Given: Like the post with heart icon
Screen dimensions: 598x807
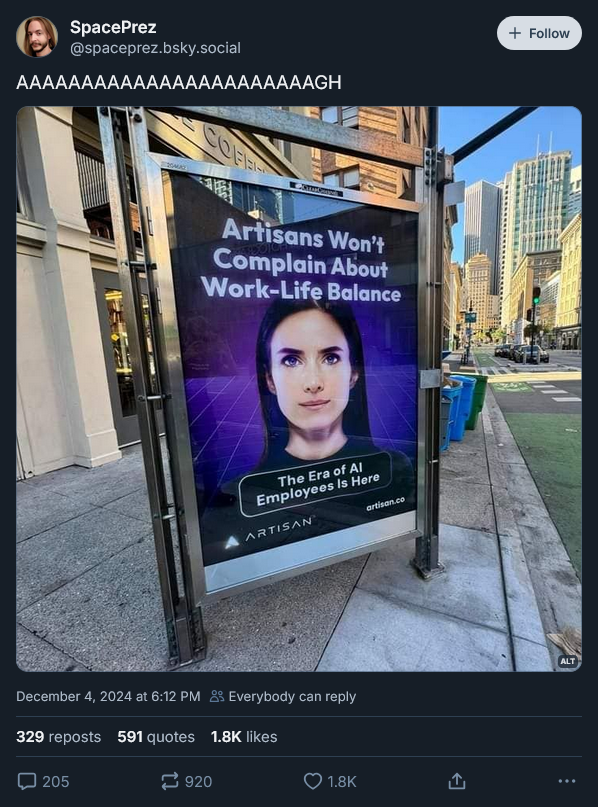Looking at the screenshot, I should pos(312,781).
